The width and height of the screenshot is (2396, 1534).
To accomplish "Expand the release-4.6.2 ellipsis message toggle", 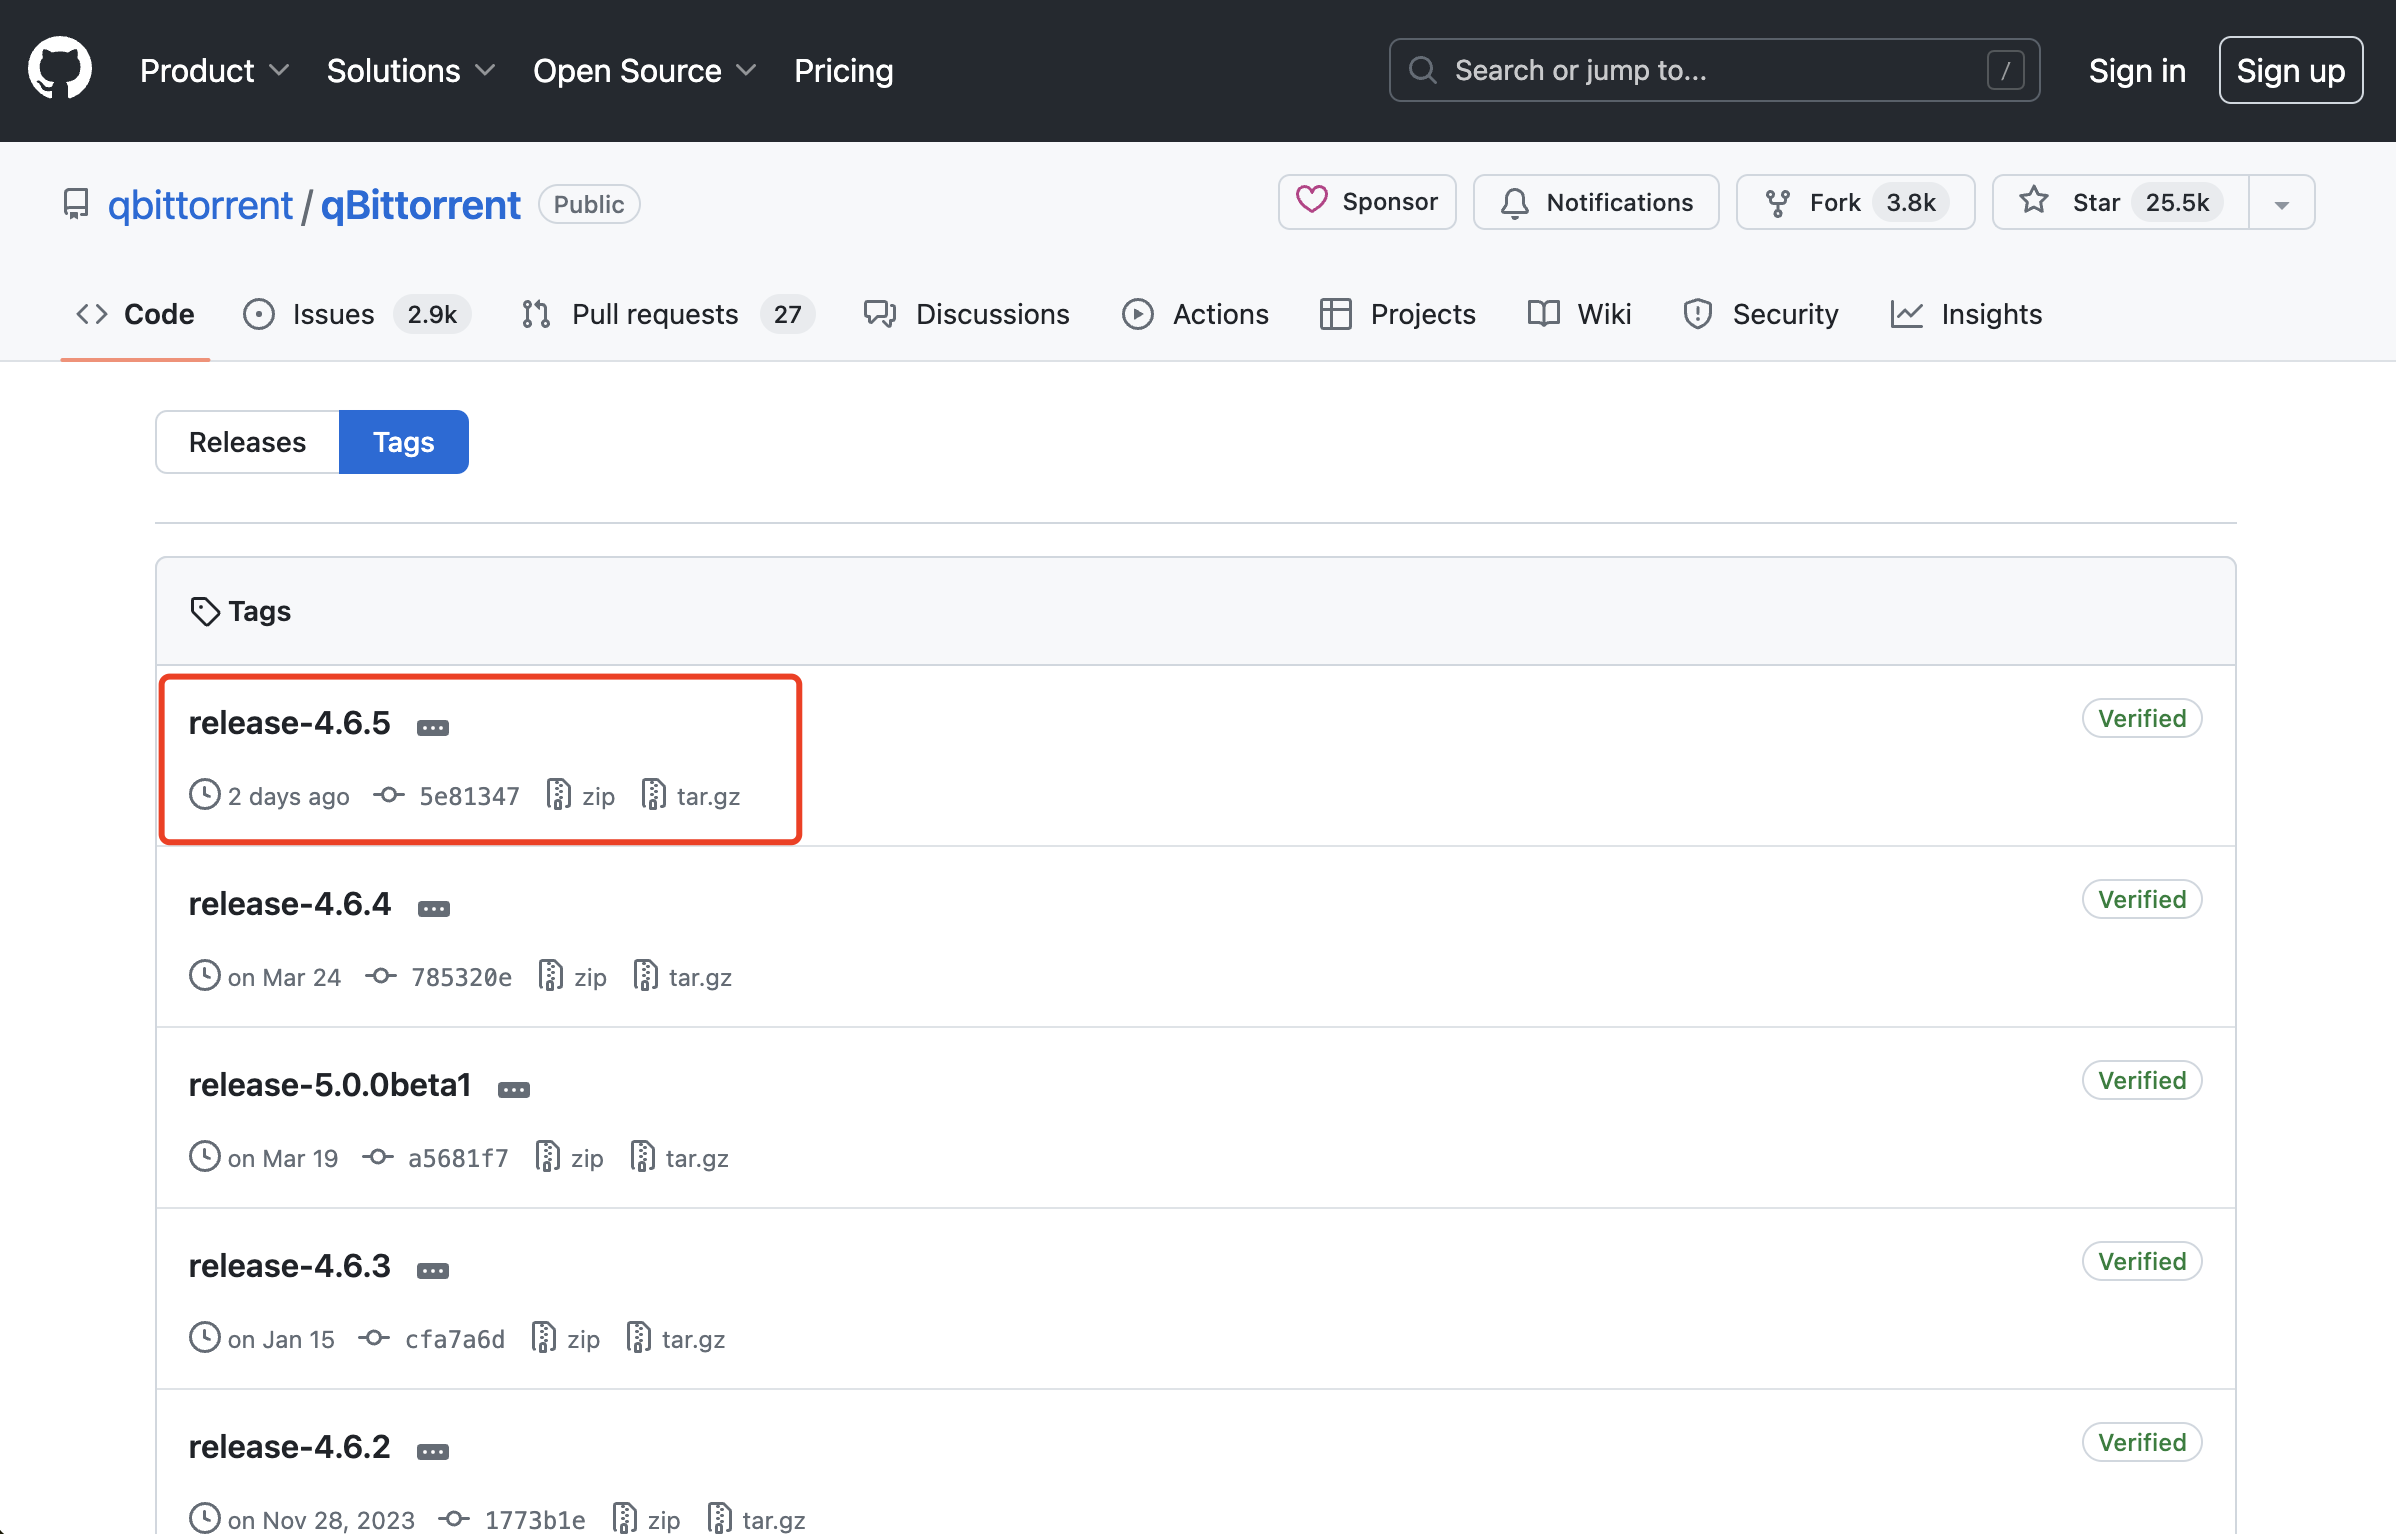I will [433, 1451].
